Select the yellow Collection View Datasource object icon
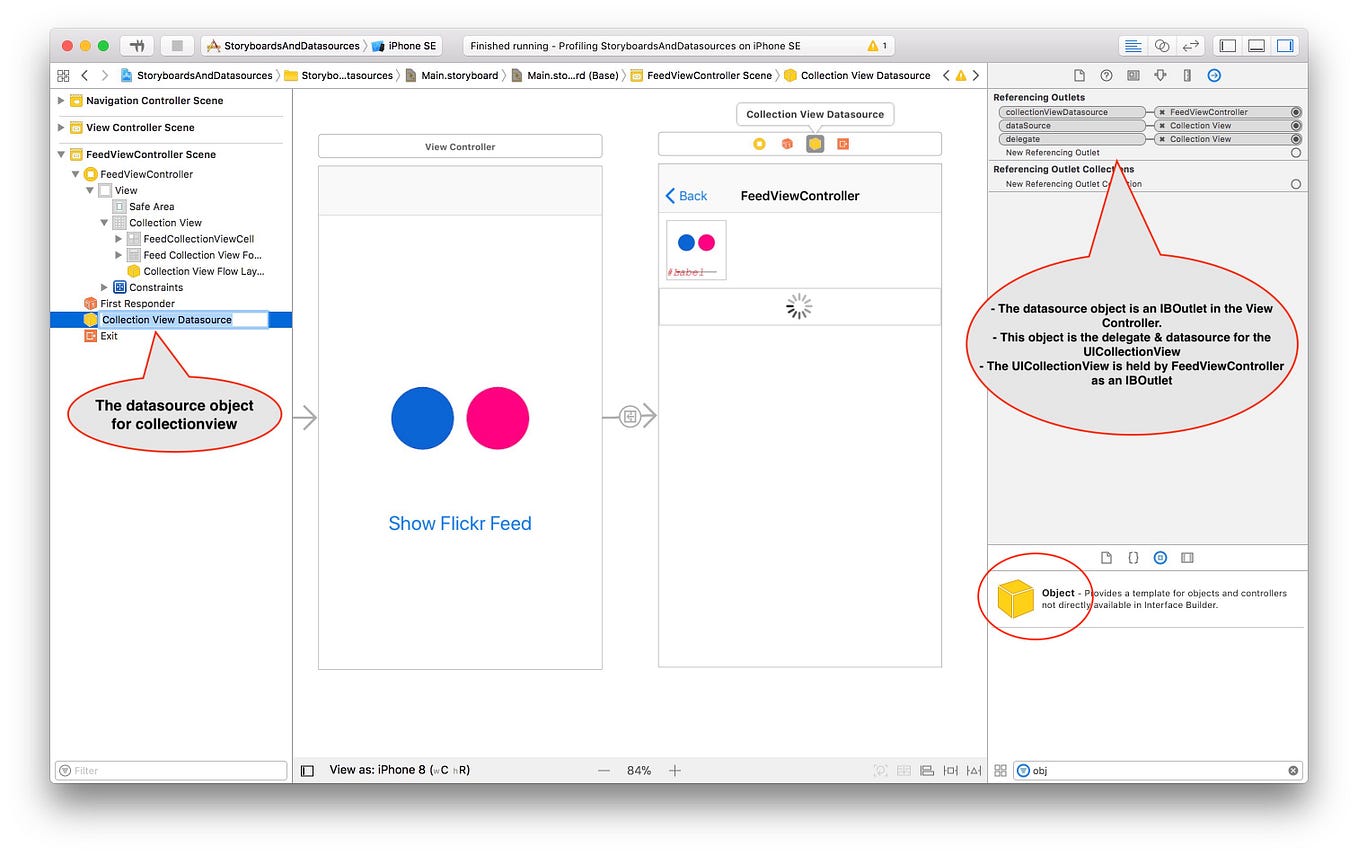This screenshot has height=855, width=1358. click(90, 319)
